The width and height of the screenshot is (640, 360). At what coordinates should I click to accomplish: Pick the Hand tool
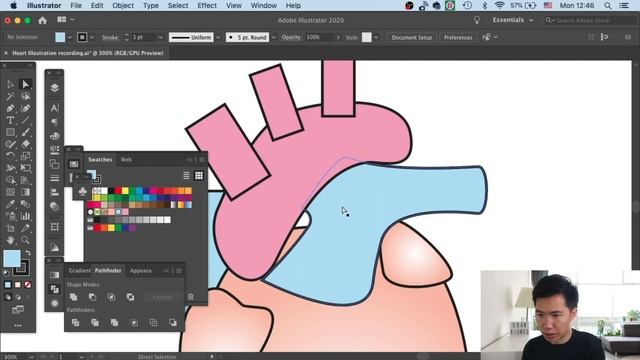[x=11, y=240]
